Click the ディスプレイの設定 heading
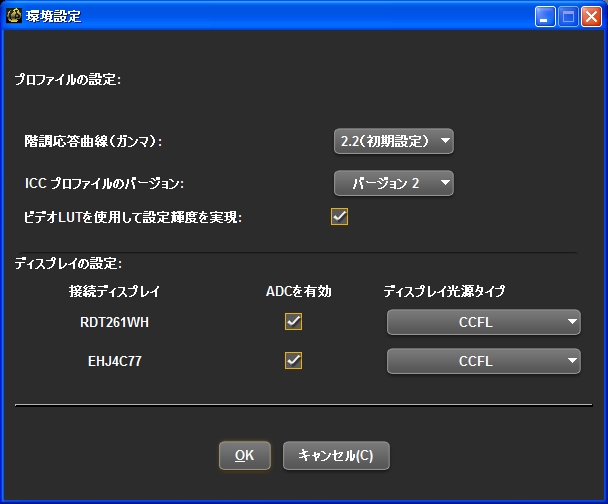 click(68, 264)
